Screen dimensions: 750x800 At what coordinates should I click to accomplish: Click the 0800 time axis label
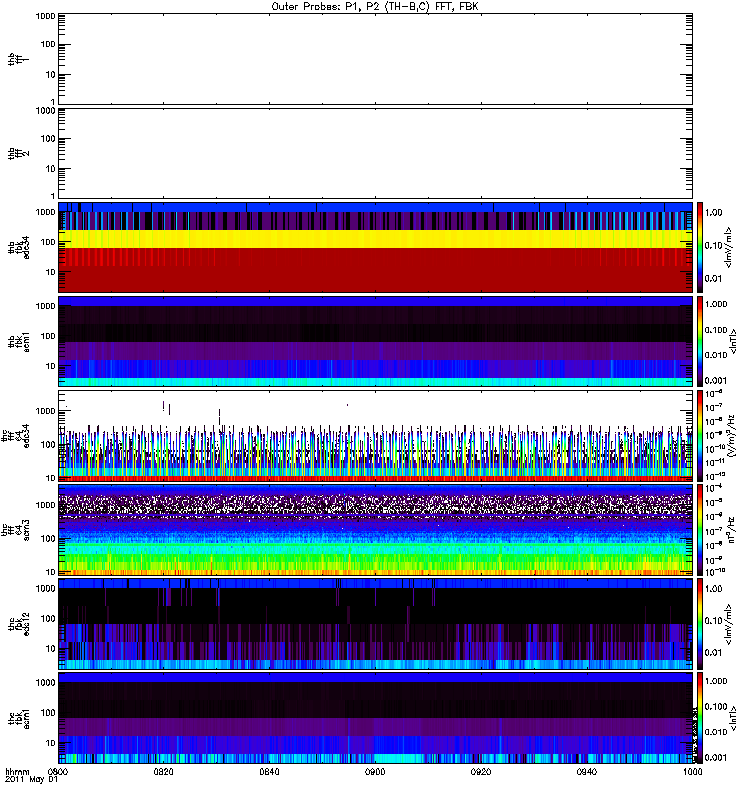pyautogui.click(x=59, y=773)
